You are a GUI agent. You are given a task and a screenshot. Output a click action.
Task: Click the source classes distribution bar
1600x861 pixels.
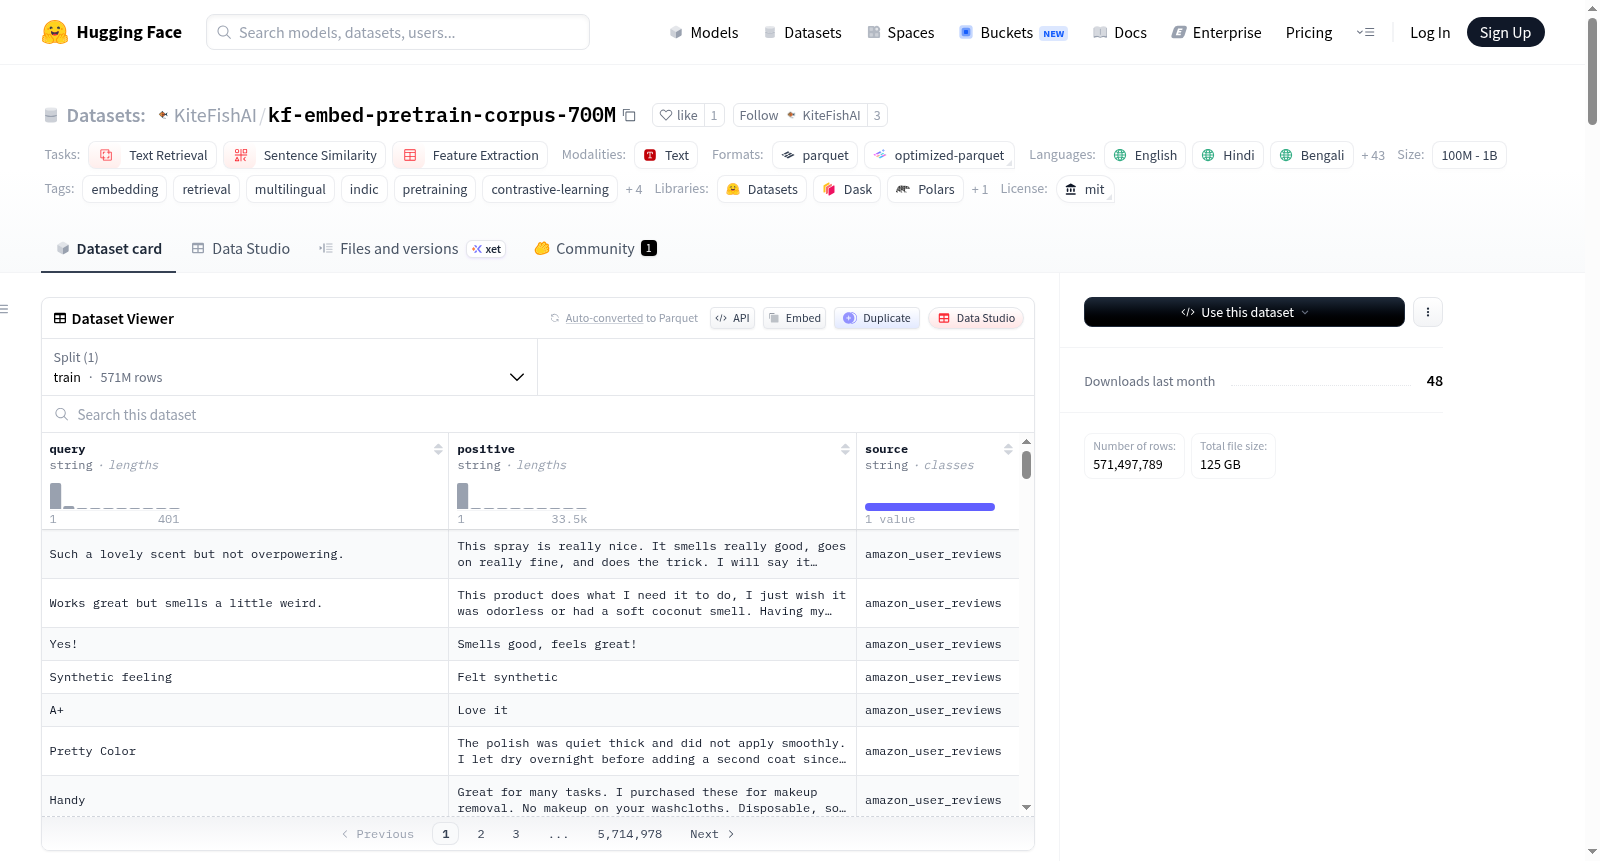coord(930,507)
